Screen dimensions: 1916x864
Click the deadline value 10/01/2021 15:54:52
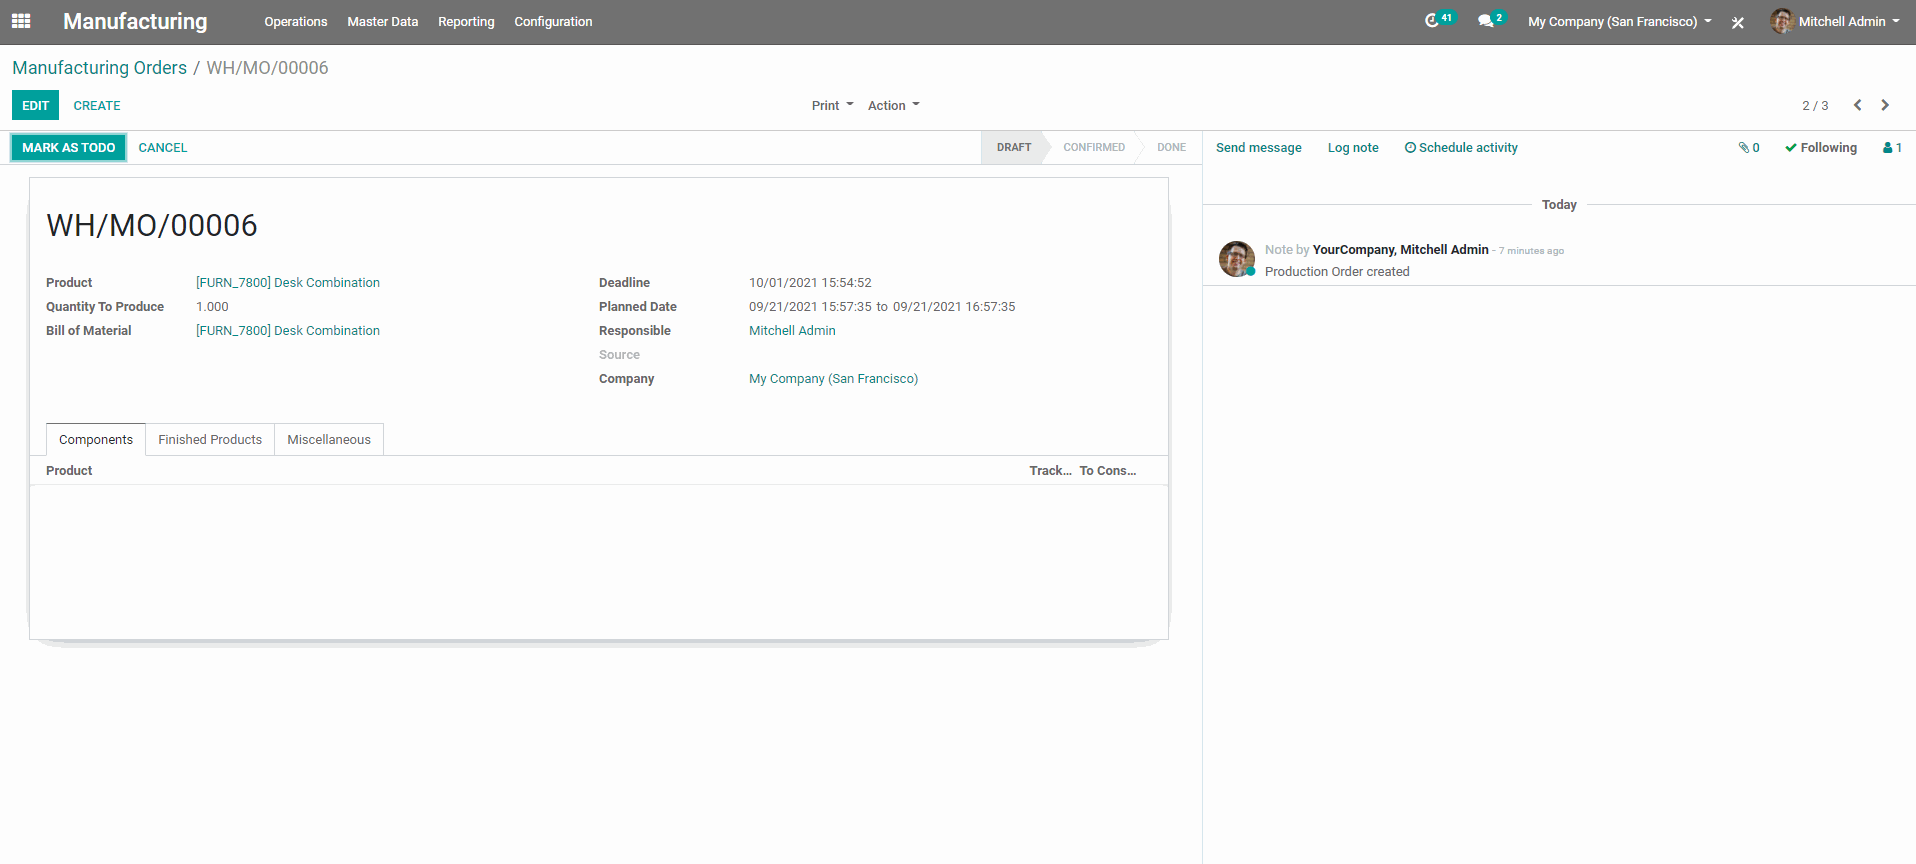point(810,282)
